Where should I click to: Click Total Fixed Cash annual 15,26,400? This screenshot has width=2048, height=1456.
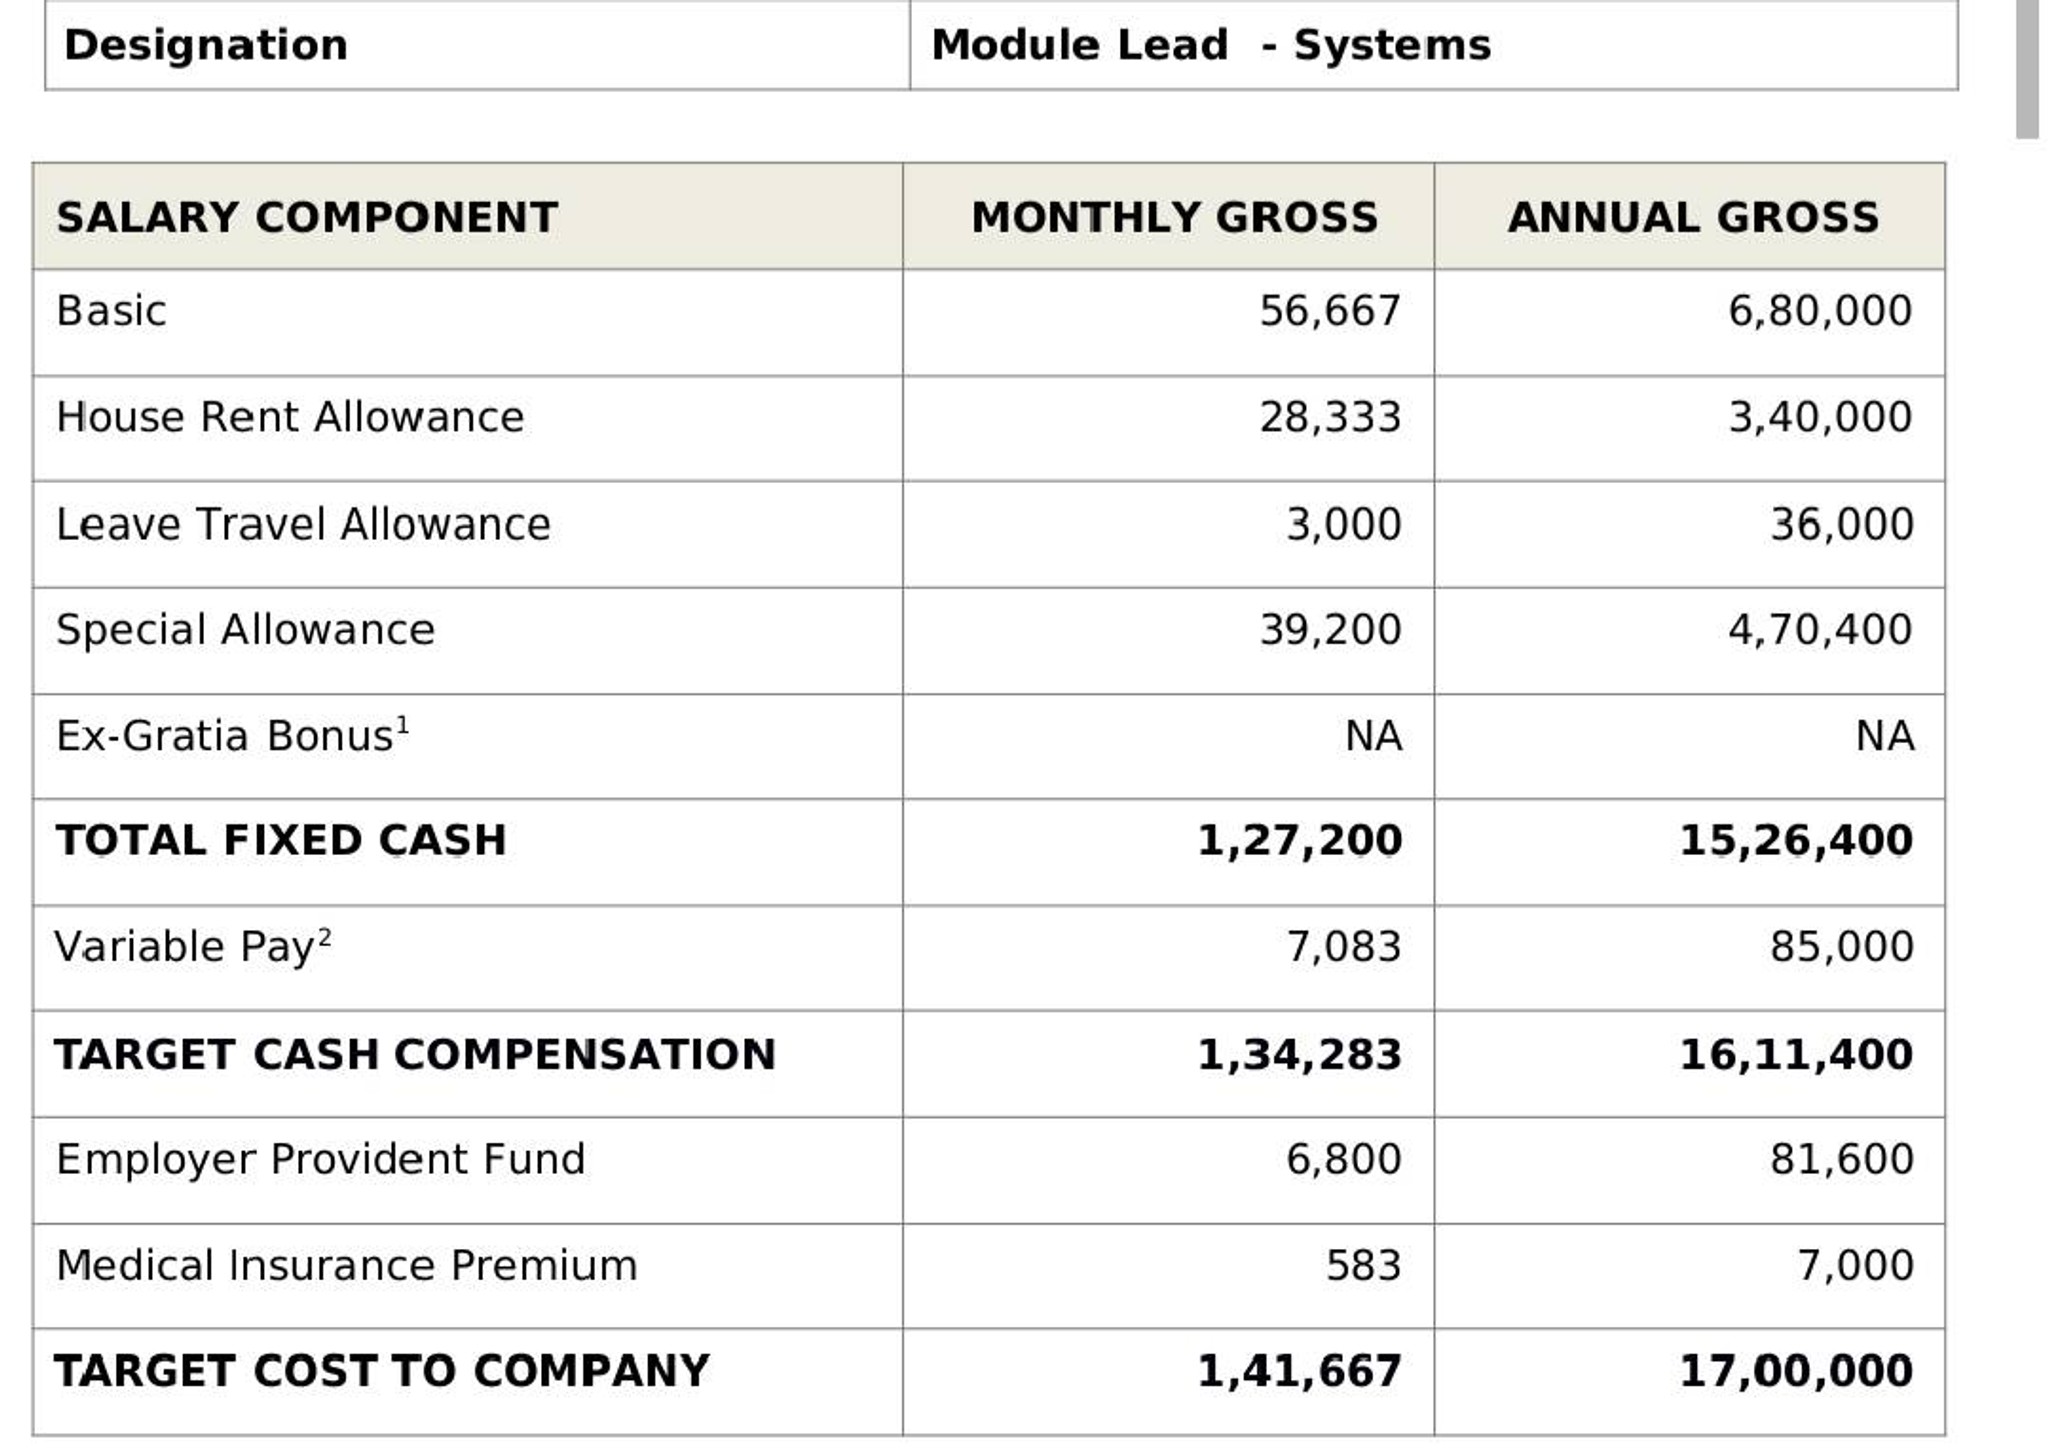coord(1796,840)
